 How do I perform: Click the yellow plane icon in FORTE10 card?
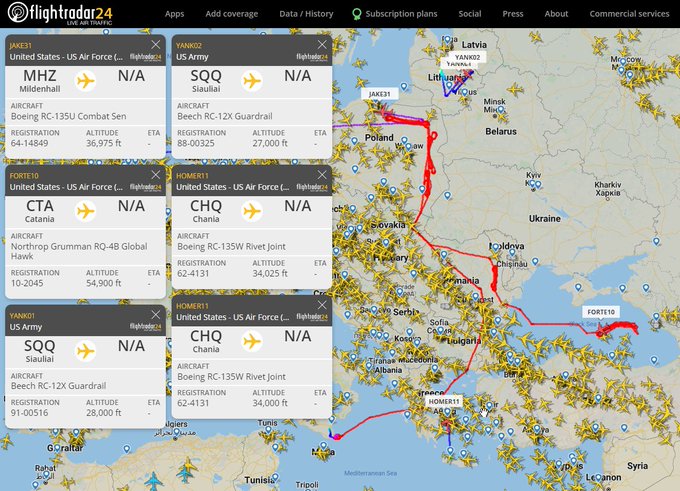(85, 211)
